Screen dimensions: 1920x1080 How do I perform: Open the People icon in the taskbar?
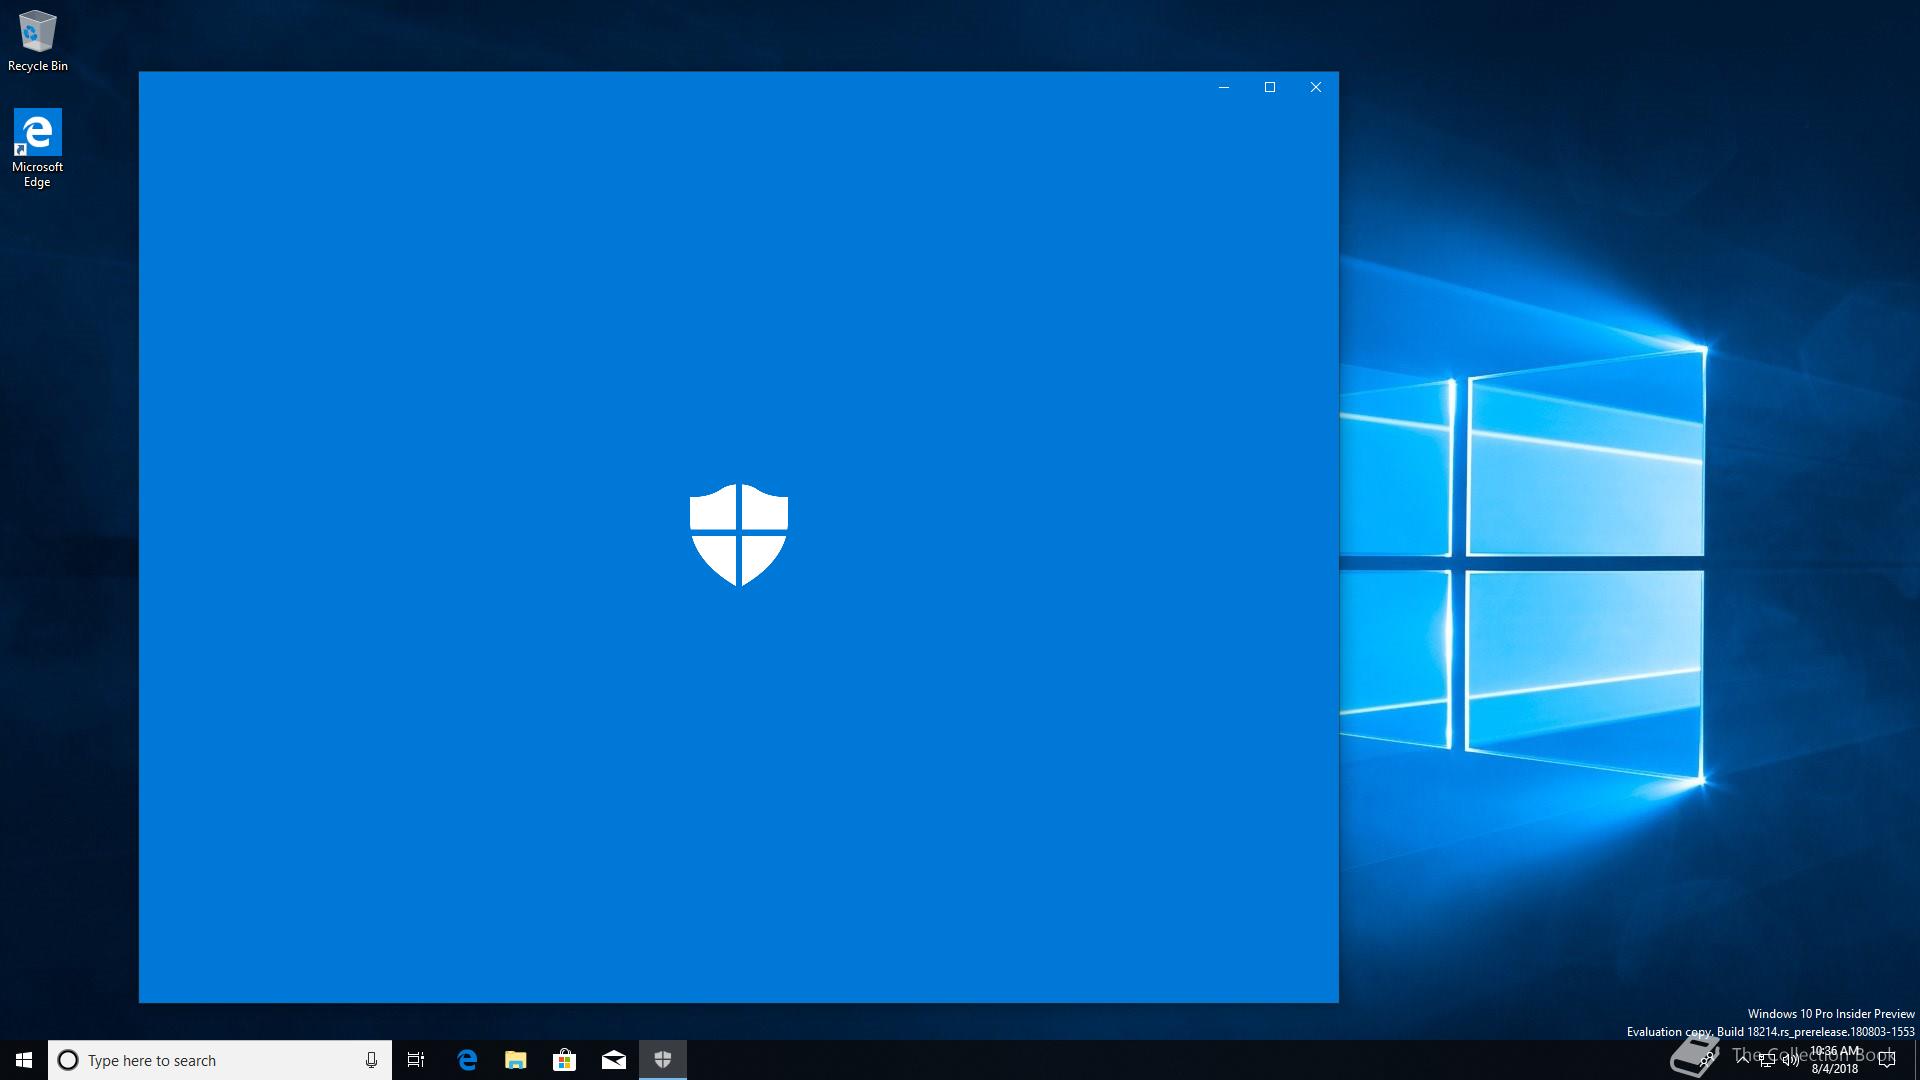click(1708, 1060)
